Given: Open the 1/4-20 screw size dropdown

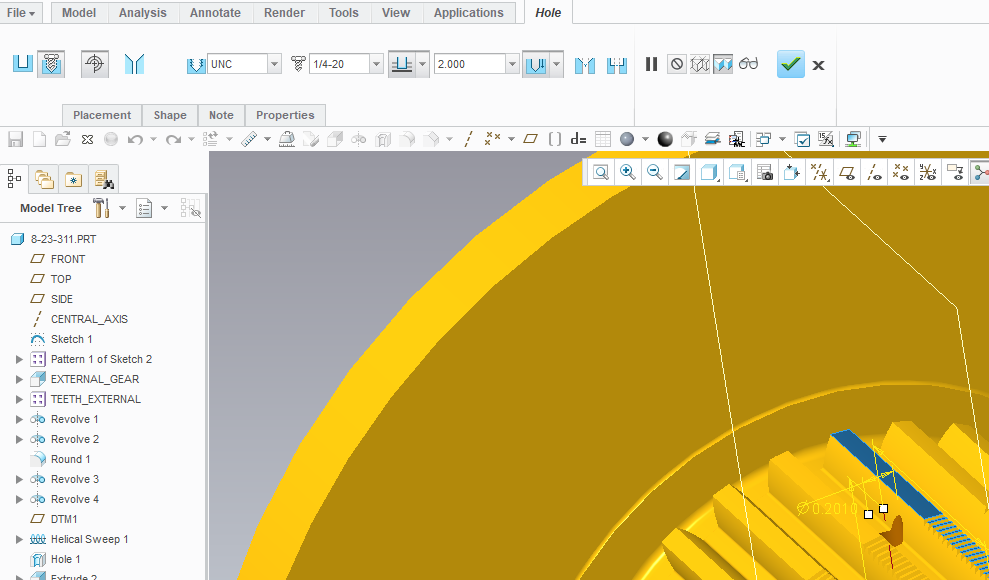Looking at the screenshot, I should click(376, 64).
